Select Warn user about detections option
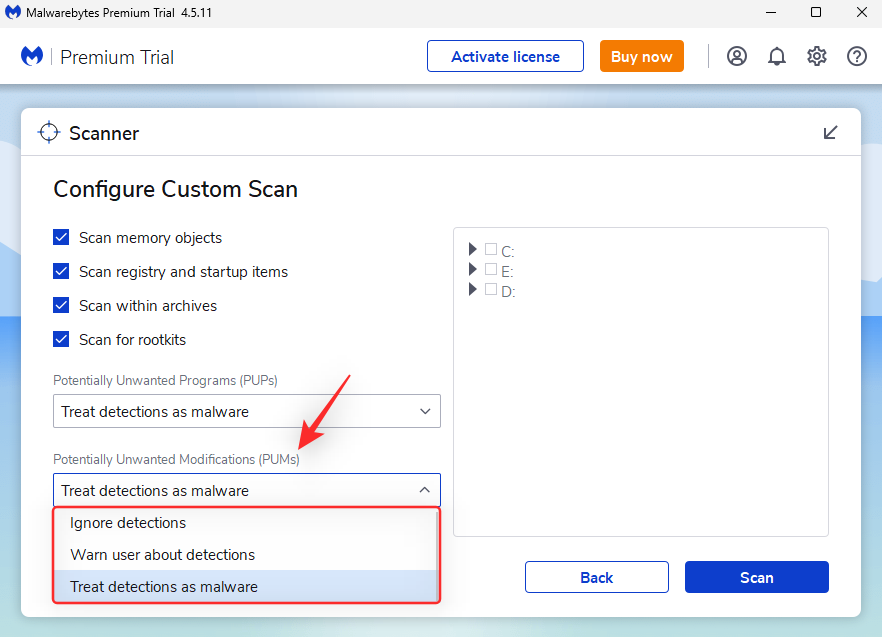 162,555
